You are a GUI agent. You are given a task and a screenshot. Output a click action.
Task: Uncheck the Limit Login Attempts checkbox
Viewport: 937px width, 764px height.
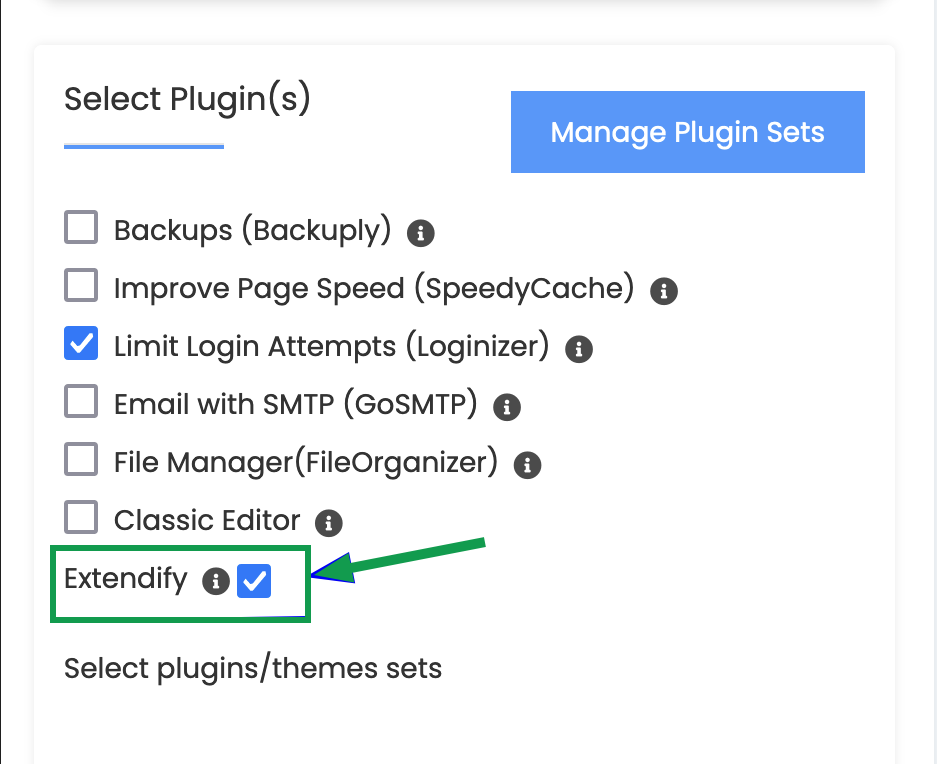(x=81, y=344)
